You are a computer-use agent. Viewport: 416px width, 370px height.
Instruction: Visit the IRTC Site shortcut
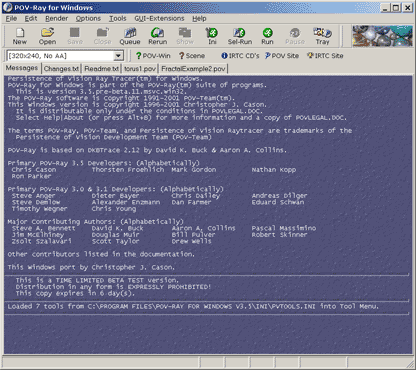pos(325,56)
